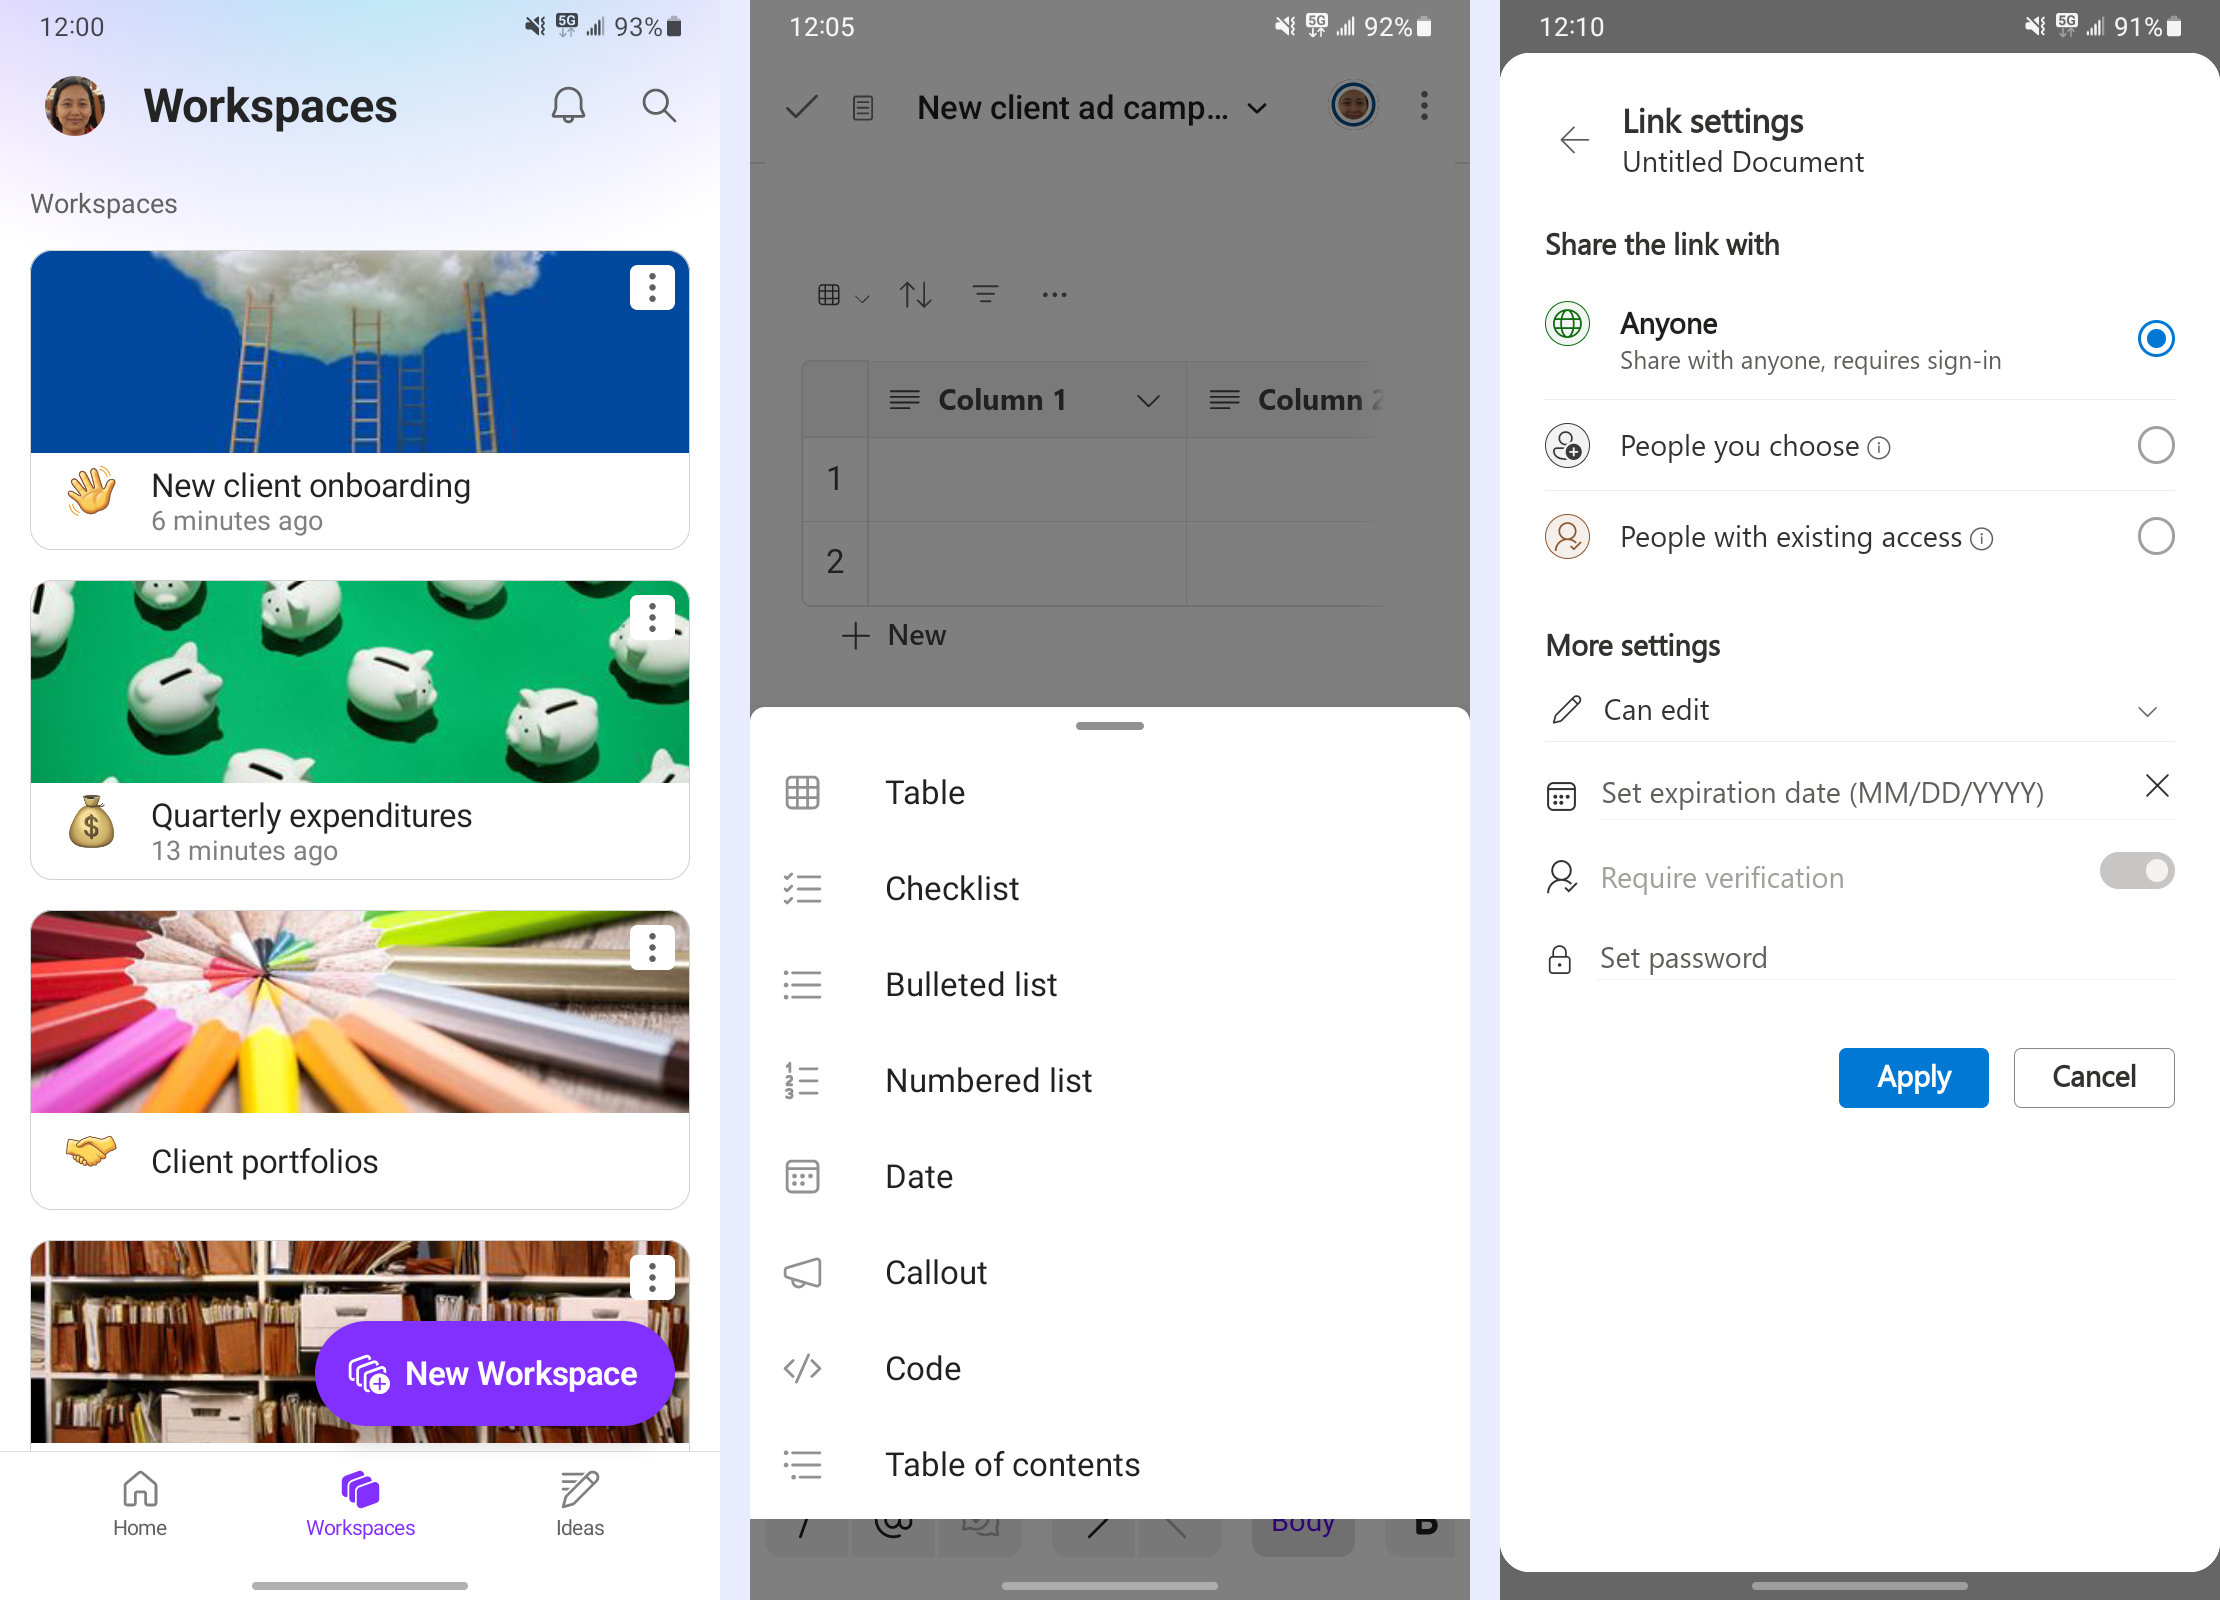The height and width of the screenshot is (1600, 2220).
Task: Go back from Link settings
Action: coord(1574,140)
